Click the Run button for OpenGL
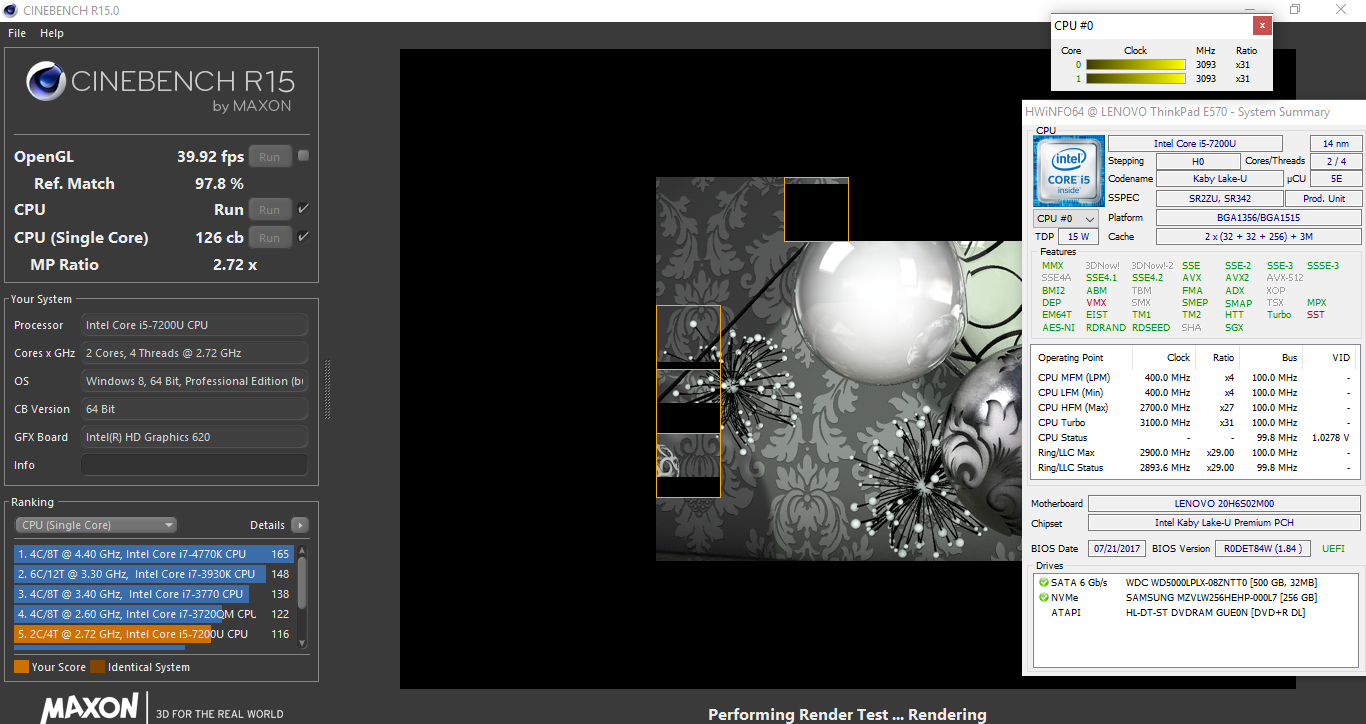Viewport: 1366px width, 724px height. tap(270, 157)
